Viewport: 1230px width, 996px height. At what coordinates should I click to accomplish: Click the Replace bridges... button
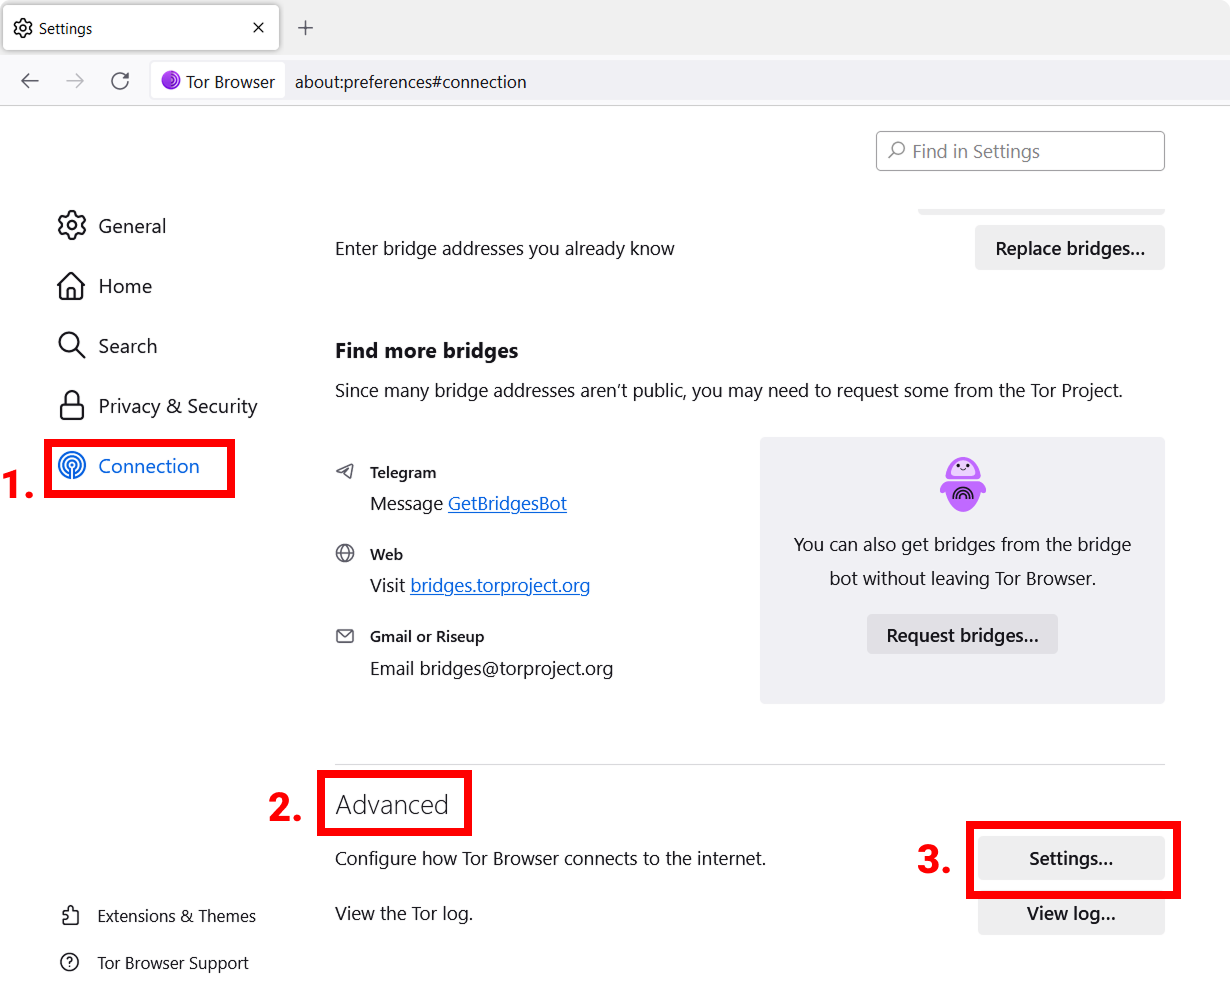[x=1070, y=248]
